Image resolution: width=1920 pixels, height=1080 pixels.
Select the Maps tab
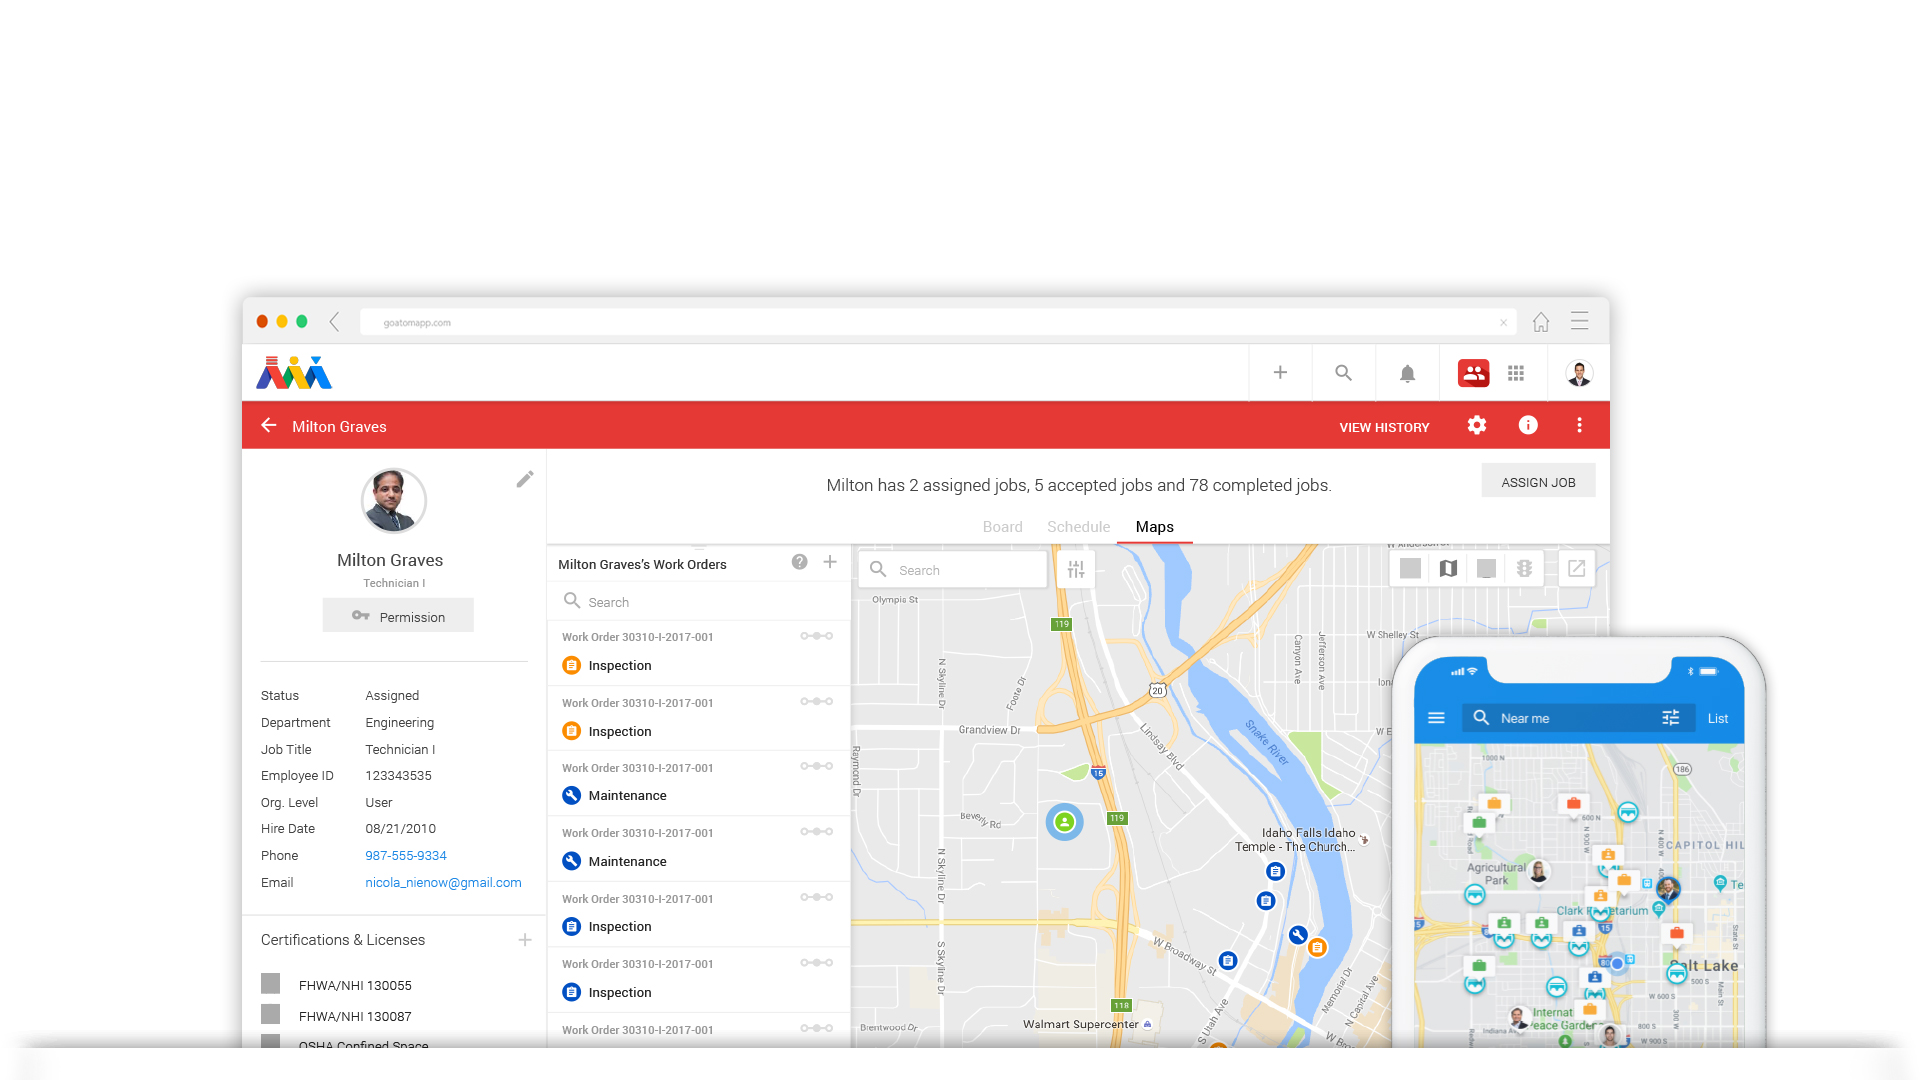[x=1154, y=527]
